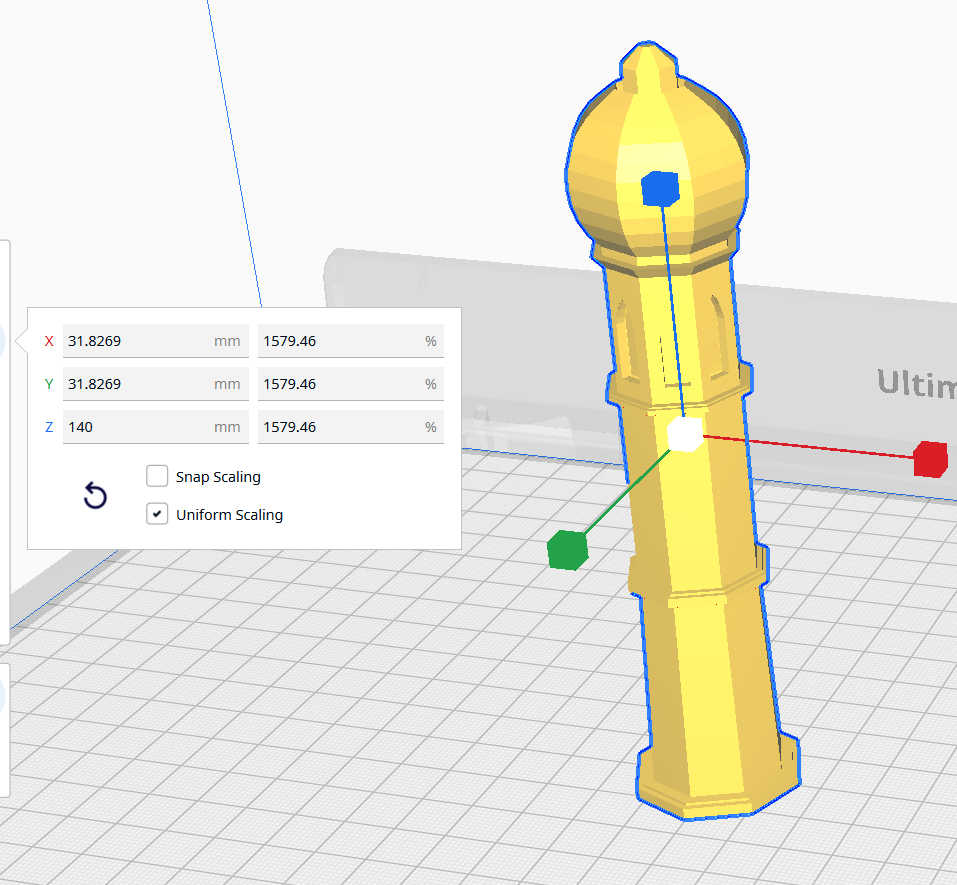Select the green Y-axis scale handle

tap(567, 550)
